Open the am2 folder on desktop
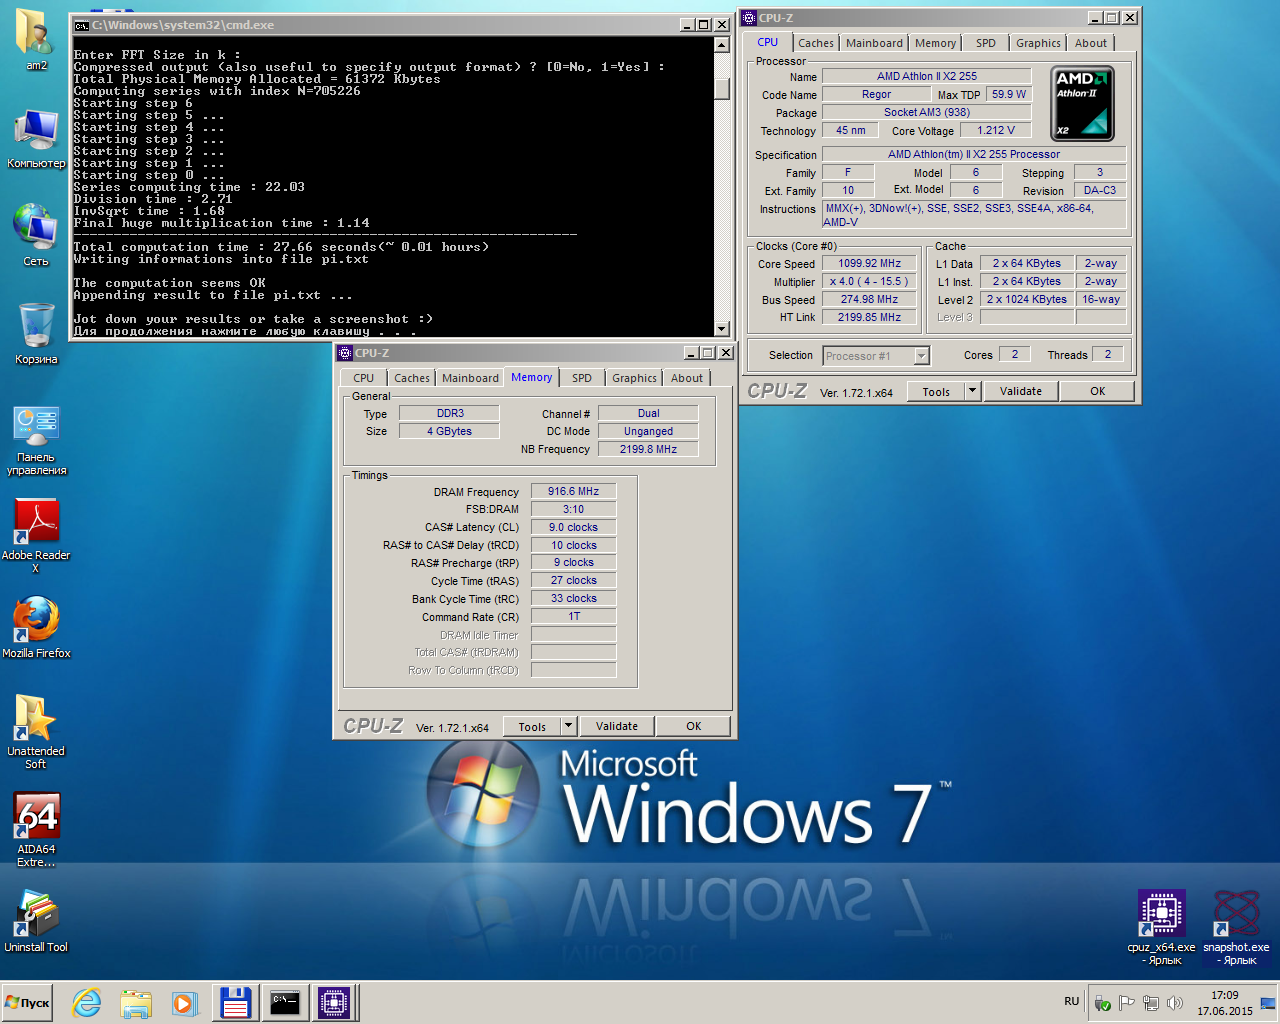 (x=35, y=38)
